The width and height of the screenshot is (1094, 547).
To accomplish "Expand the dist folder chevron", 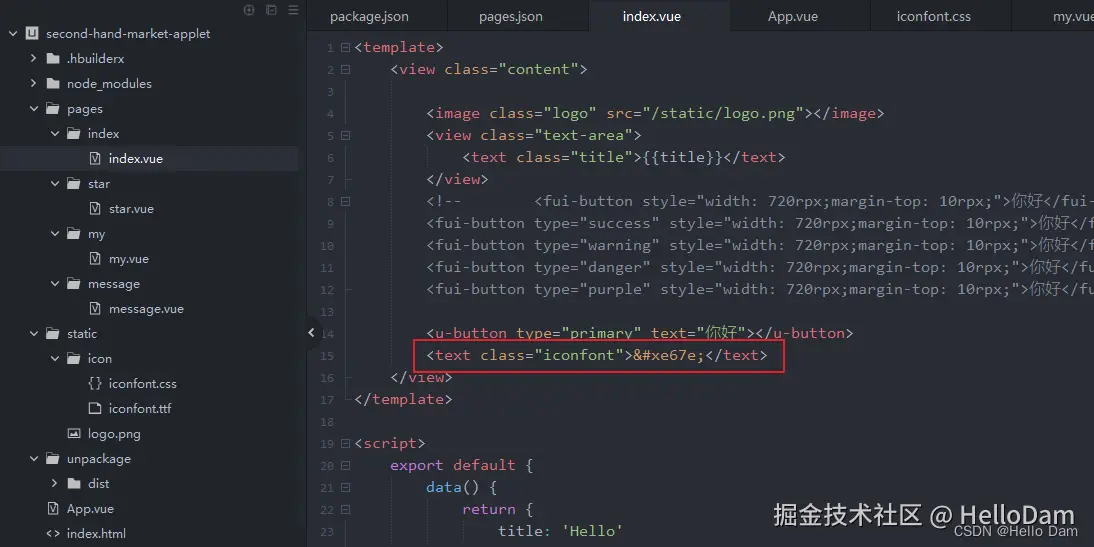I will (54, 484).
